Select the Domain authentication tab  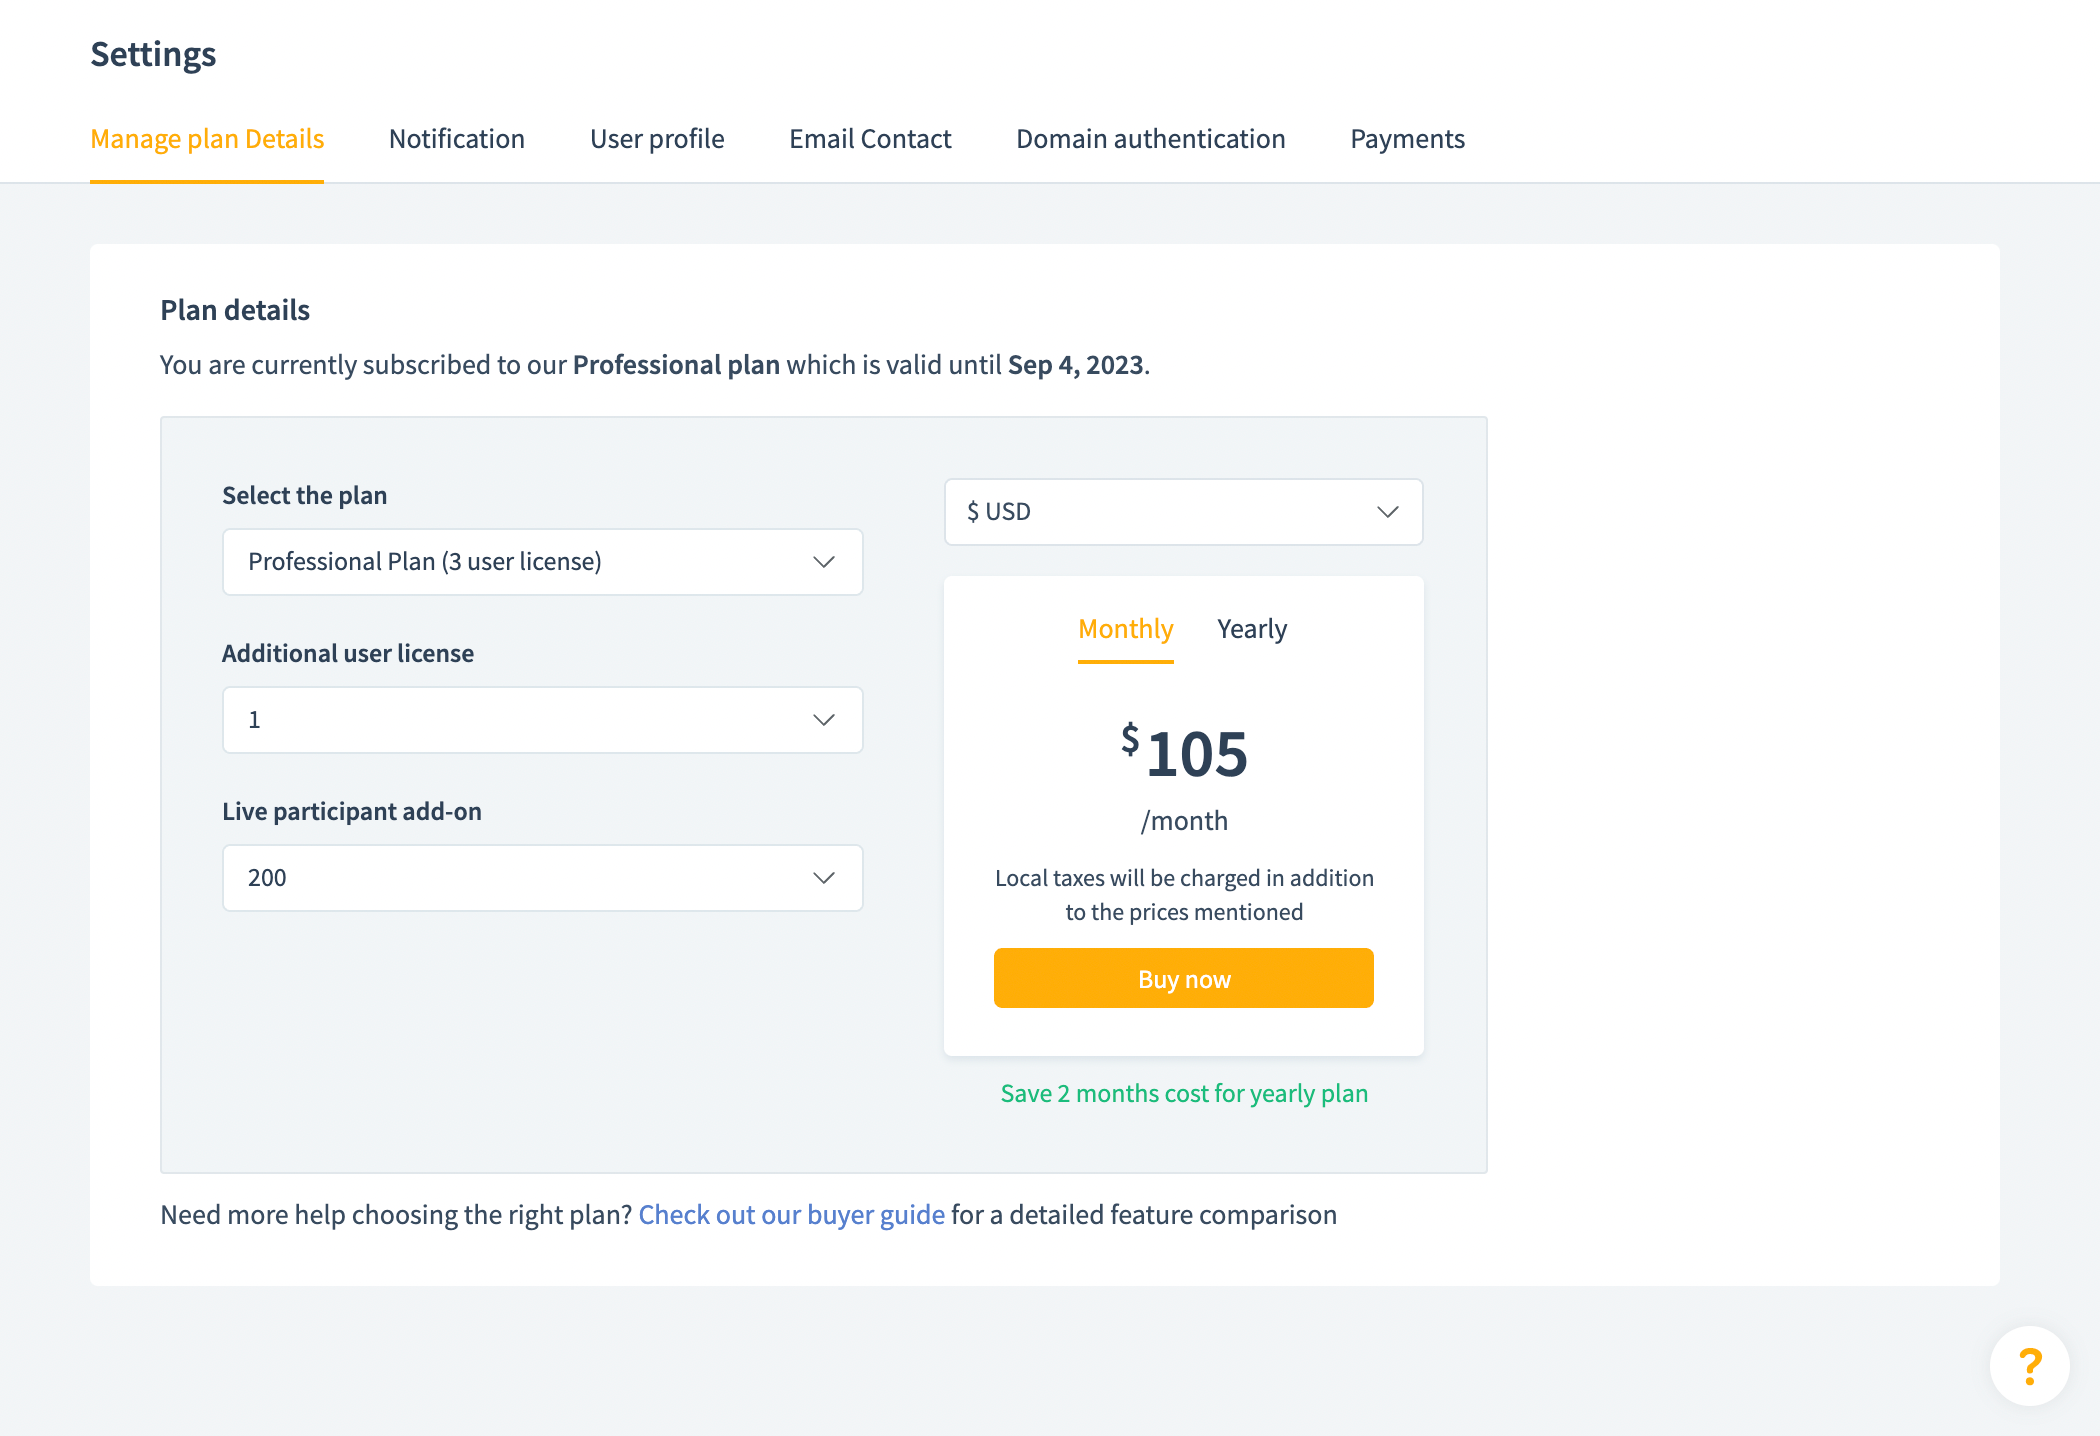coord(1150,139)
